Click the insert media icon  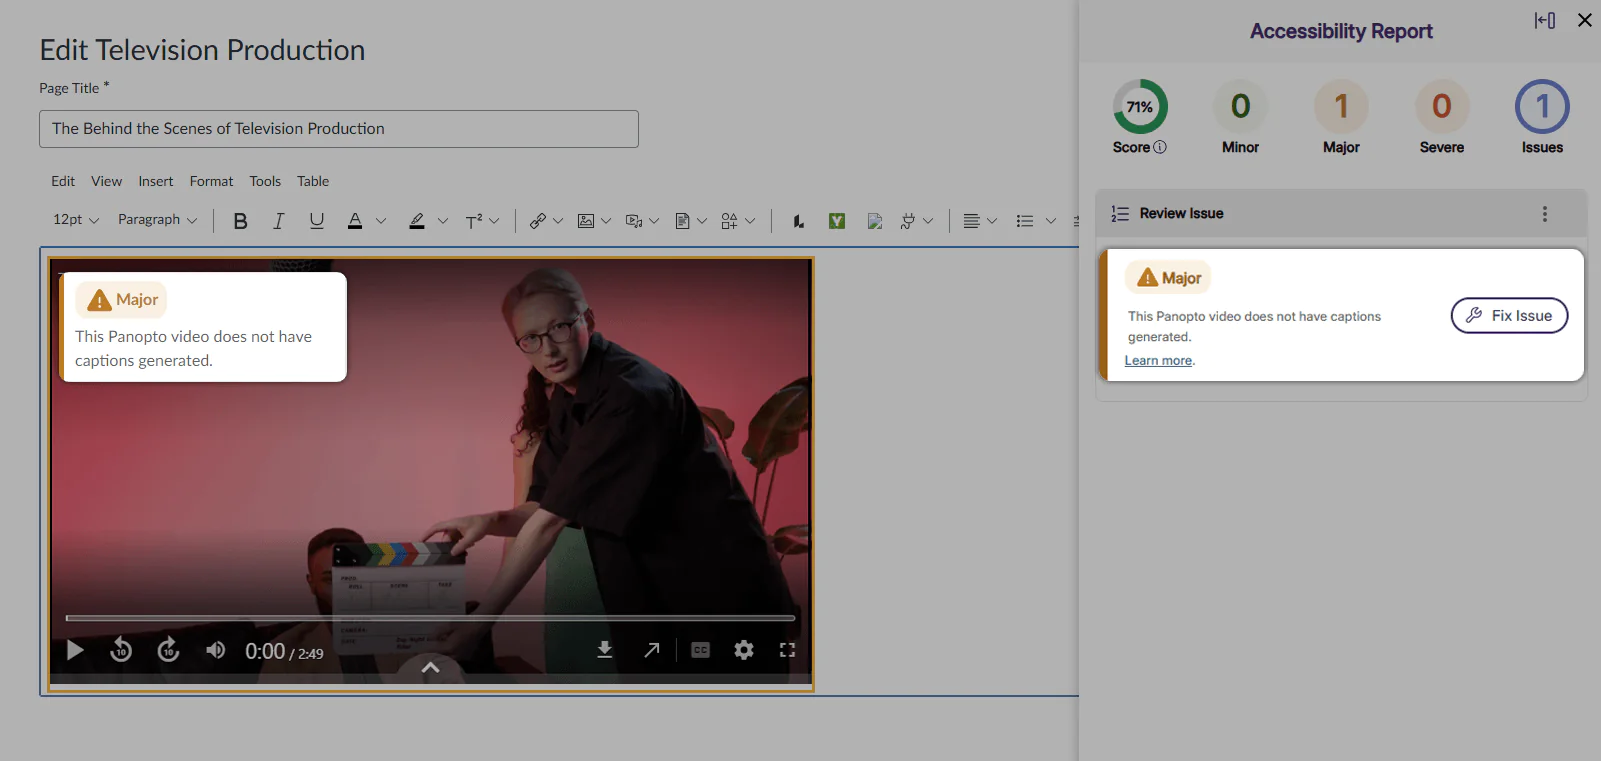(x=634, y=221)
